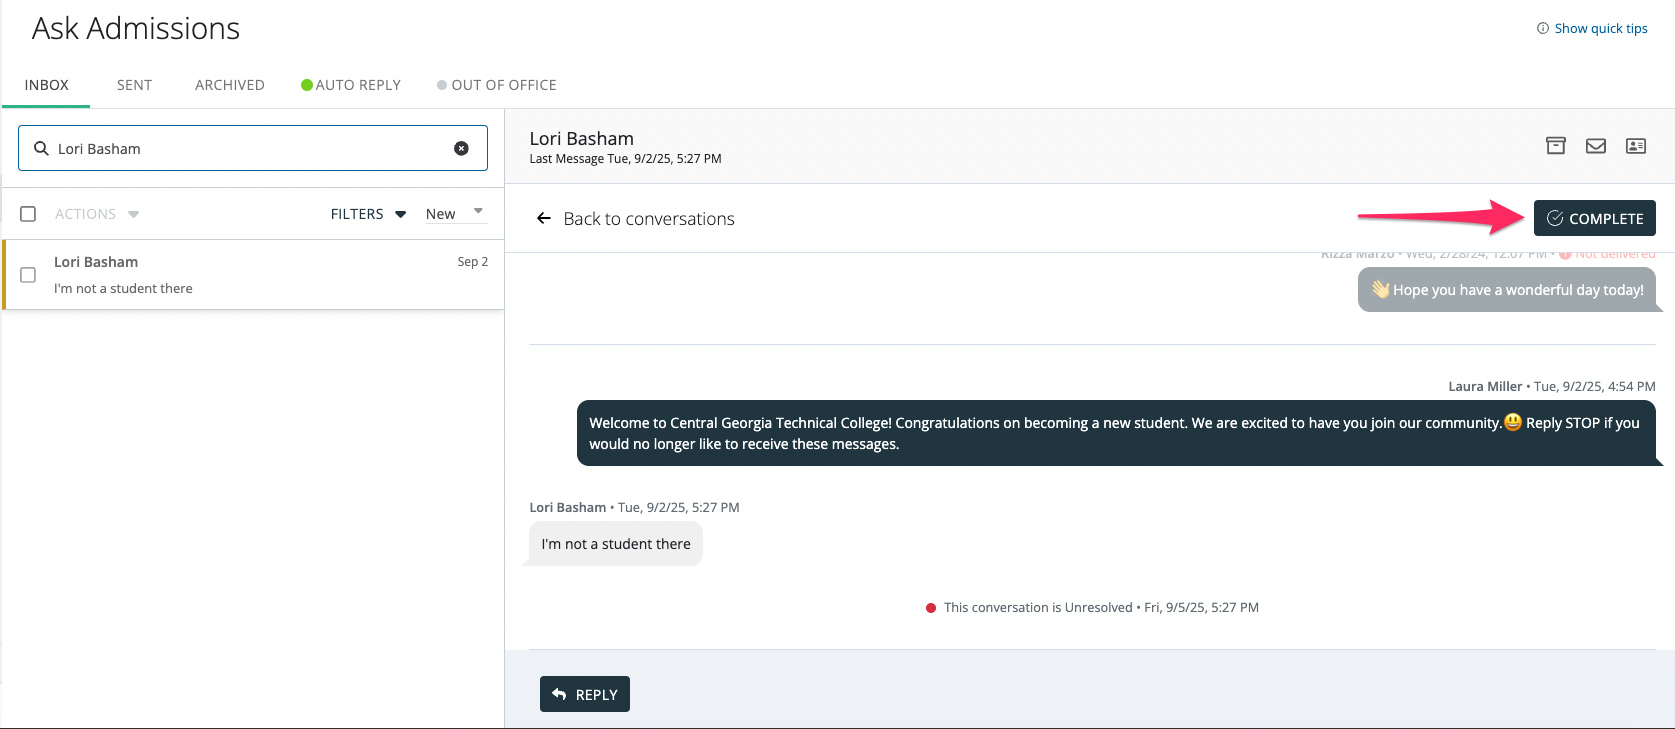Open the Archived tab
This screenshot has width=1675, height=729.
point(230,85)
